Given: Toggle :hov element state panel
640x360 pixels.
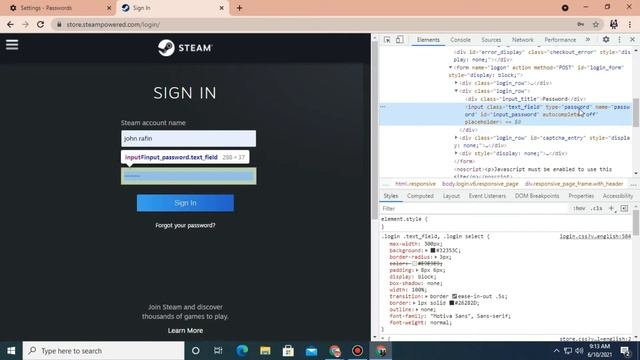Looking at the screenshot, I should (x=579, y=208).
